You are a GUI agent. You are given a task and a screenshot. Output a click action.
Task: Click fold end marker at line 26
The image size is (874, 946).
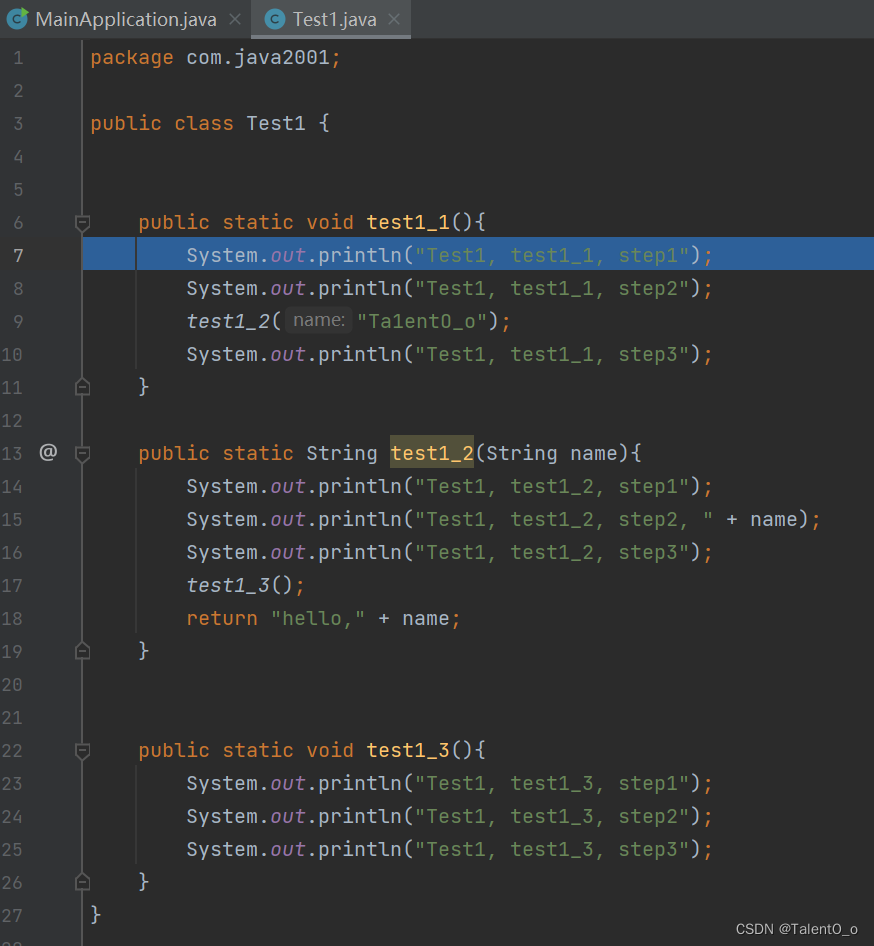pos(83,882)
